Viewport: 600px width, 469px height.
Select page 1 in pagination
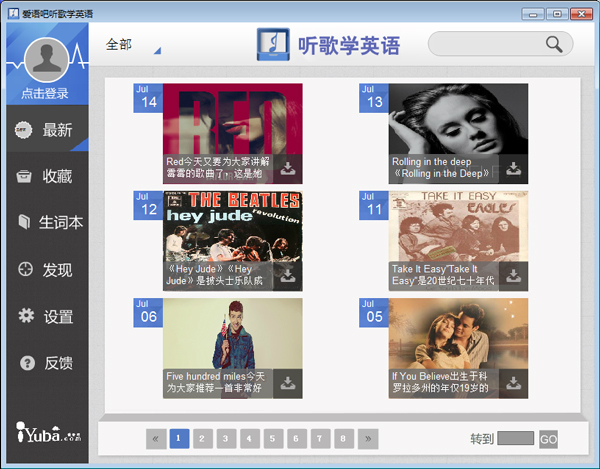click(179, 439)
